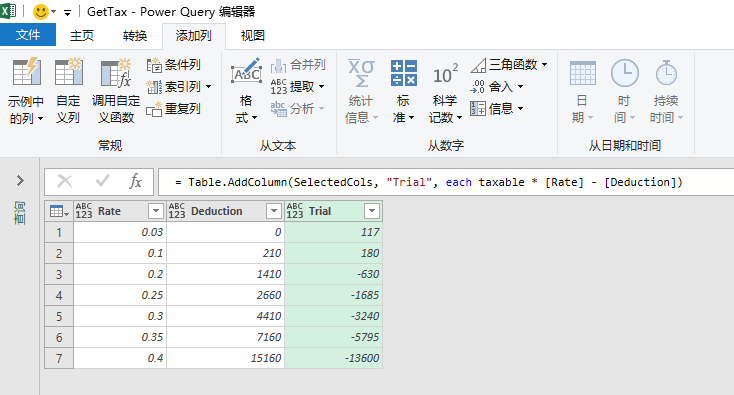Open Quick Access Toolbar customize arrow
The width and height of the screenshot is (734, 395).
pos(67,13)
